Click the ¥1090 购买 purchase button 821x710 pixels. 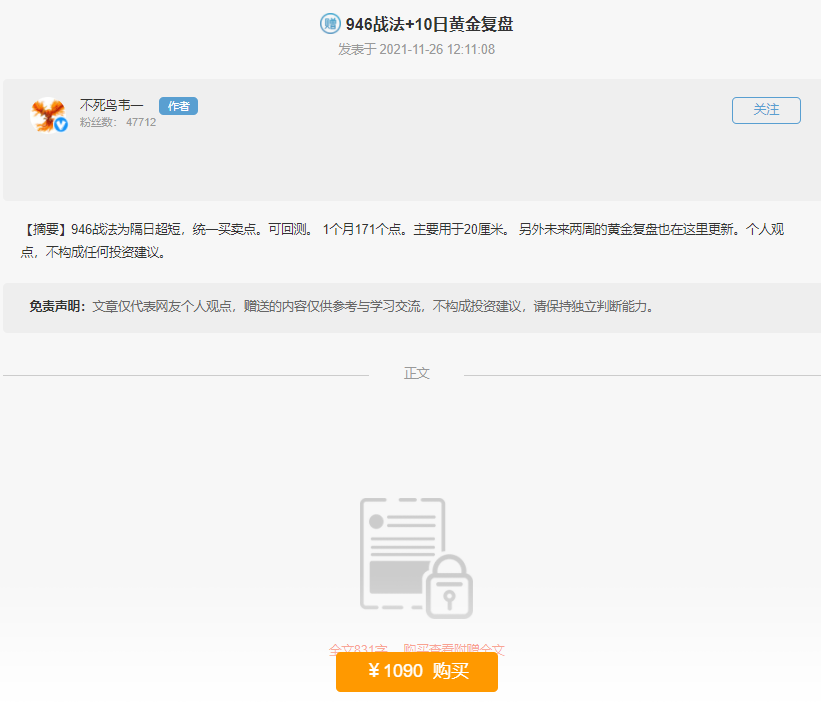point(416,672)
